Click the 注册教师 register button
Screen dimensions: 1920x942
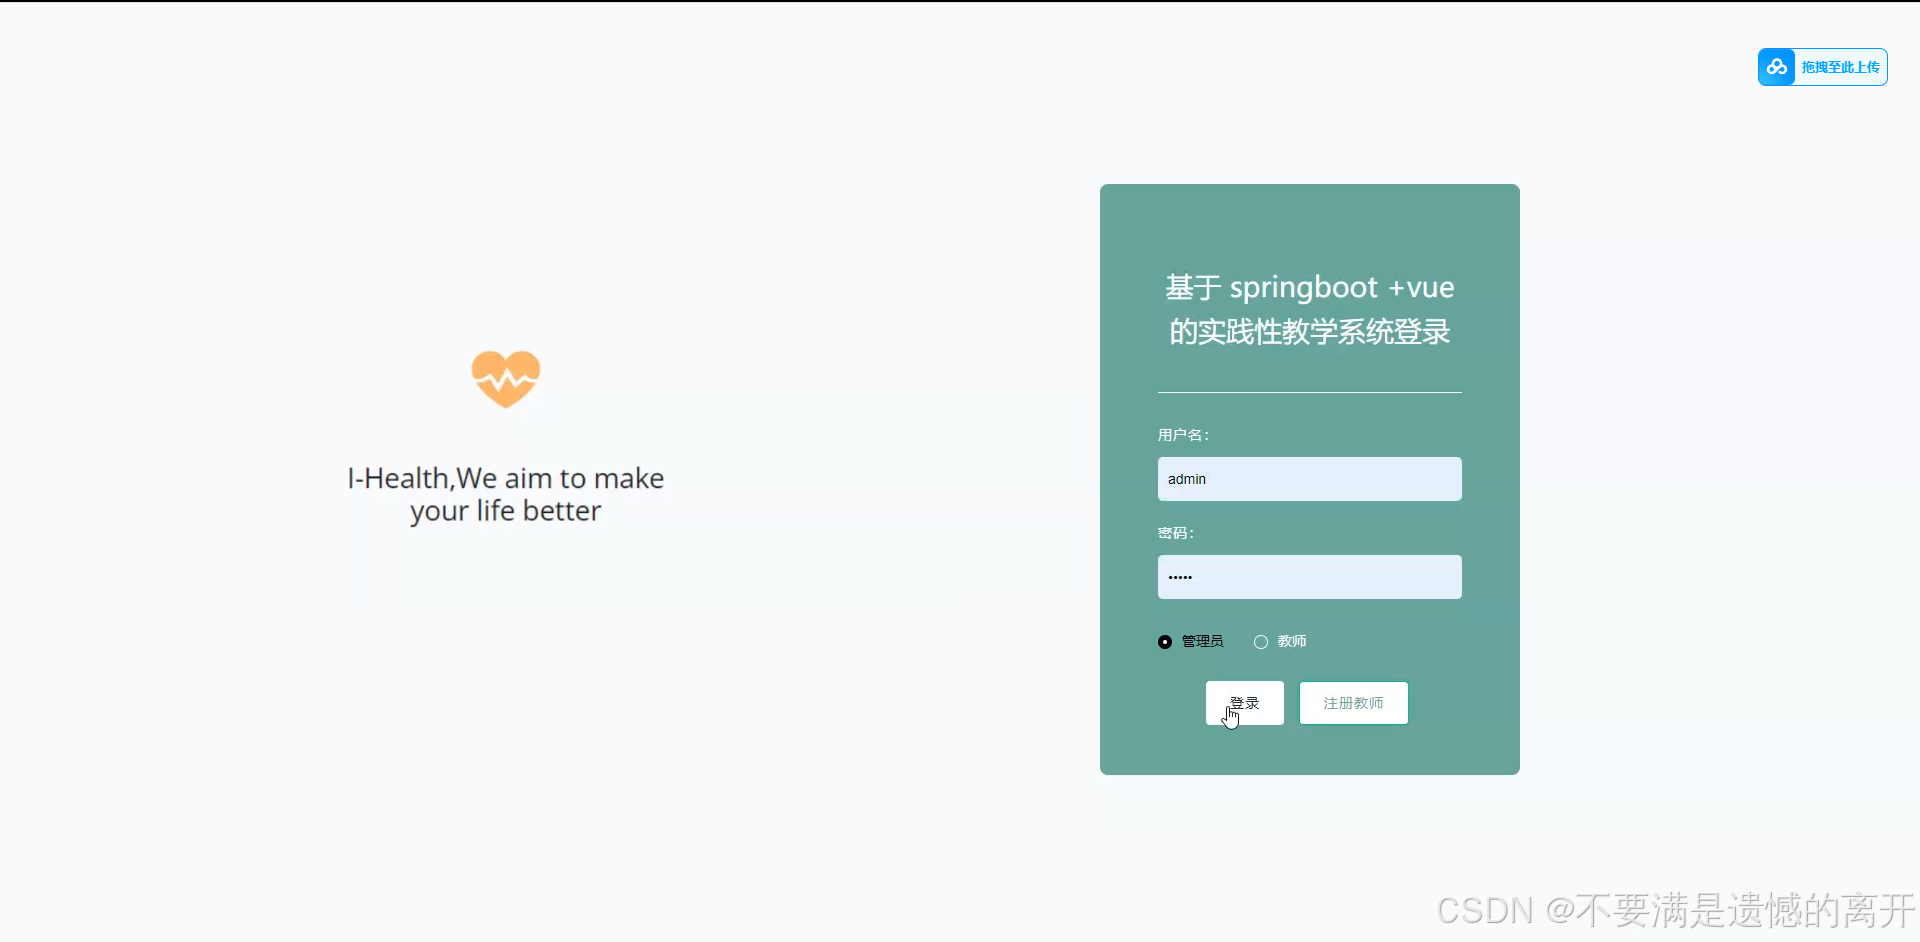click(x=1353, y=703)
